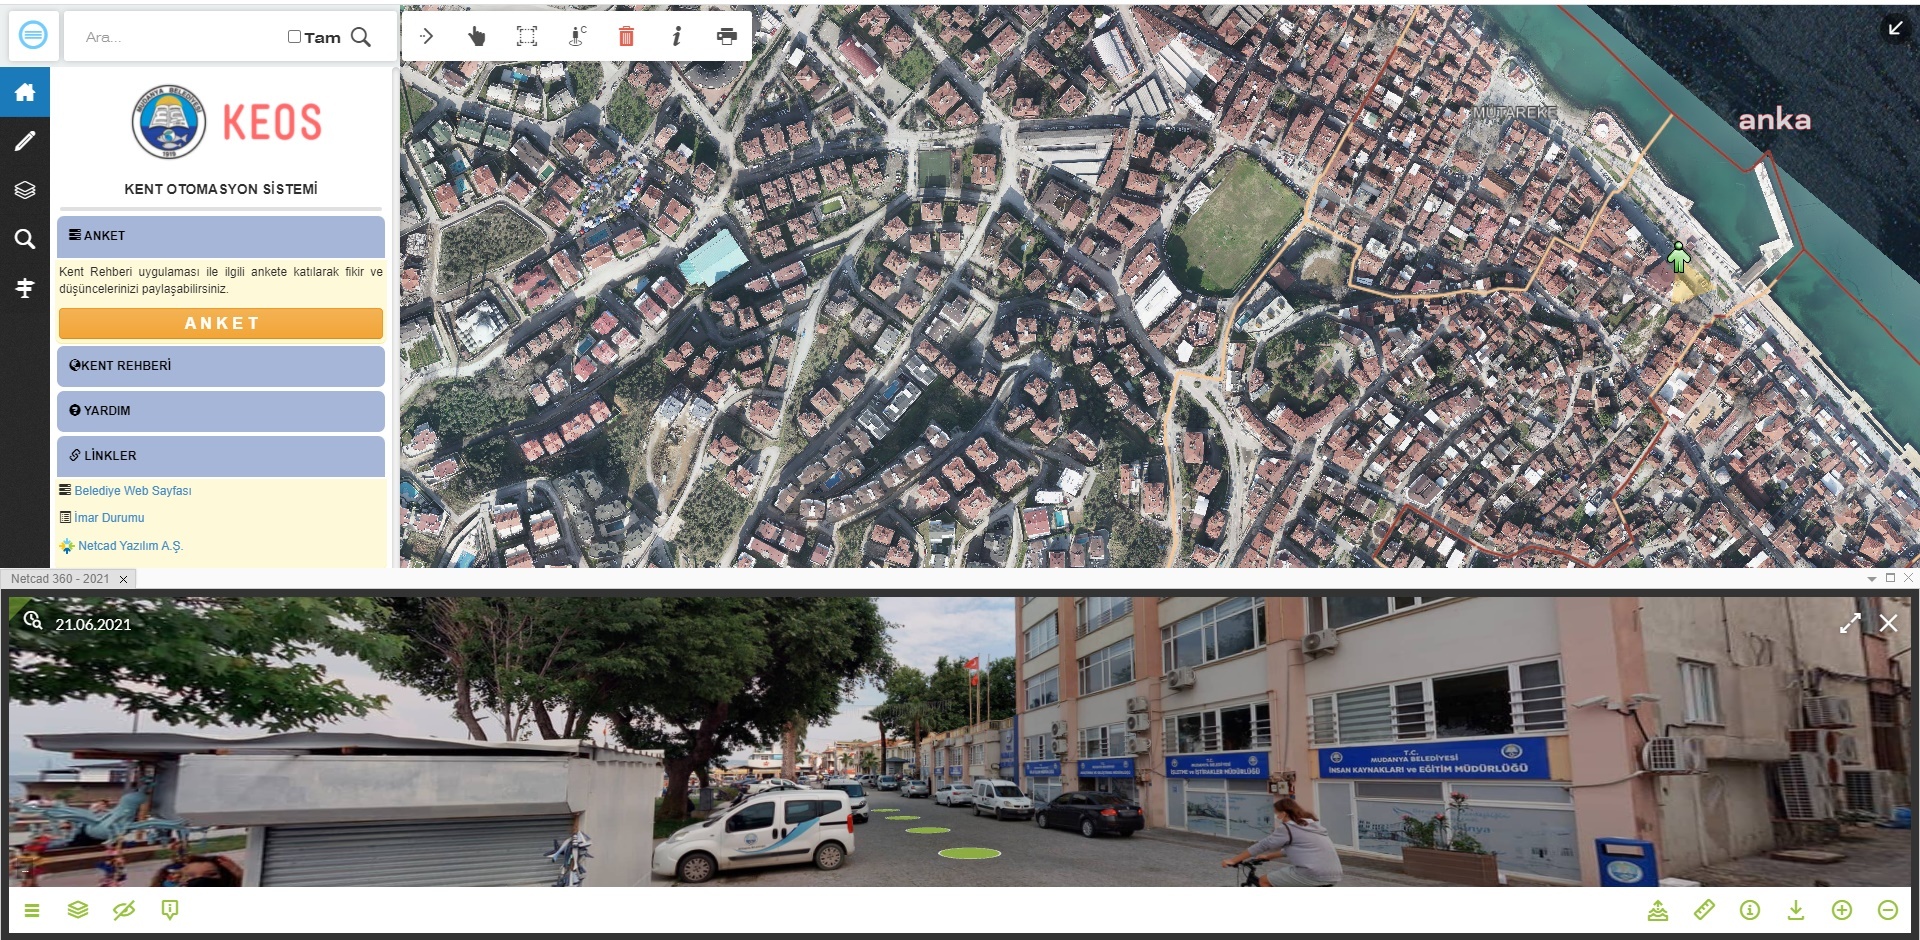Click the flag/report toggle in panorama toolbar
The height and width of the screenshot is (940, 1920).
171,911
